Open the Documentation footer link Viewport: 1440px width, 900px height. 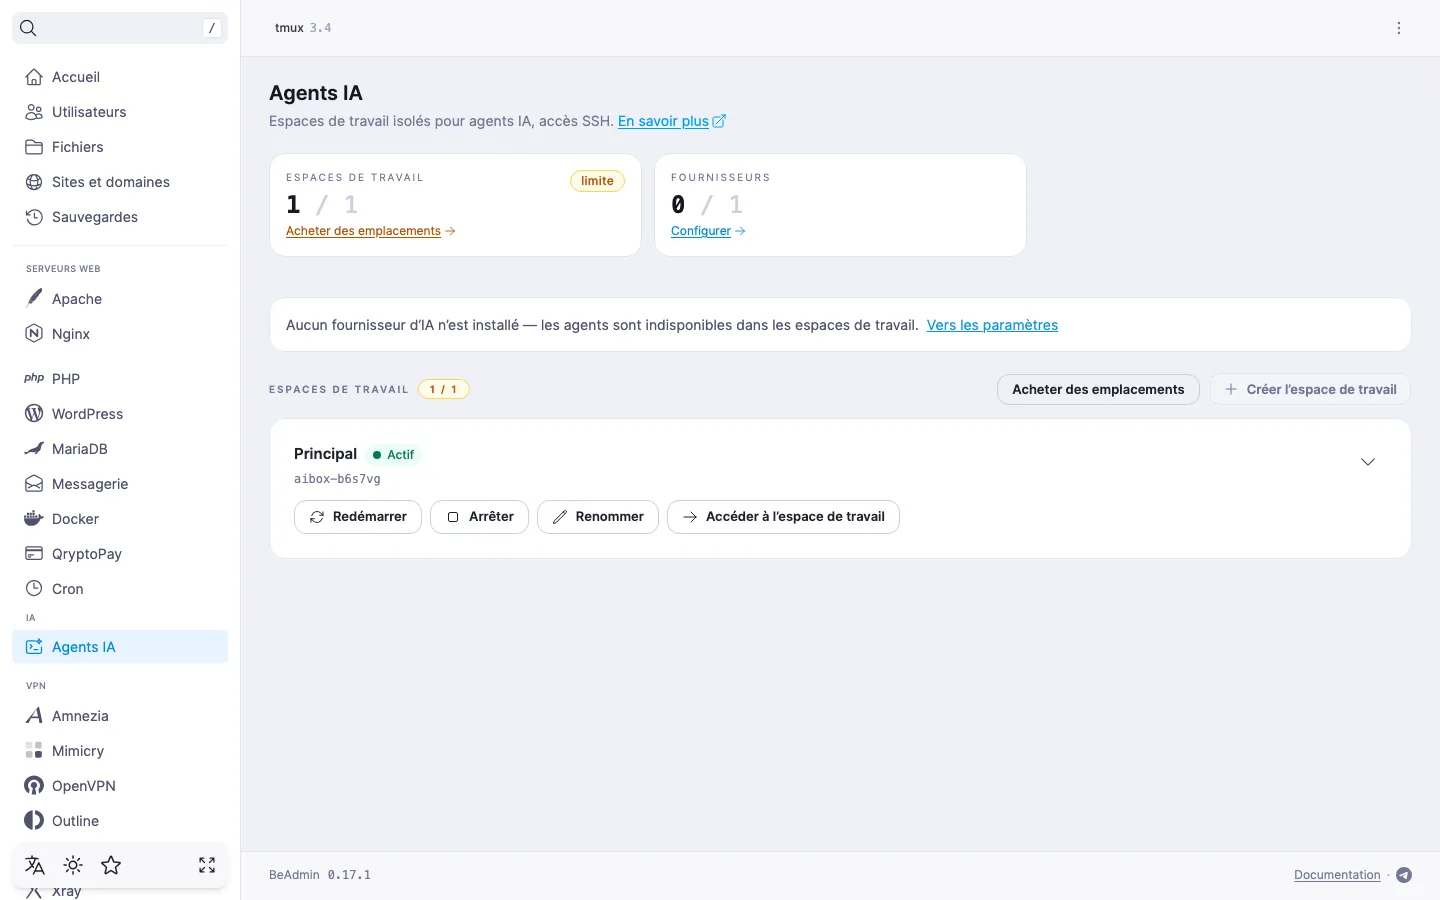point(1337,875)
